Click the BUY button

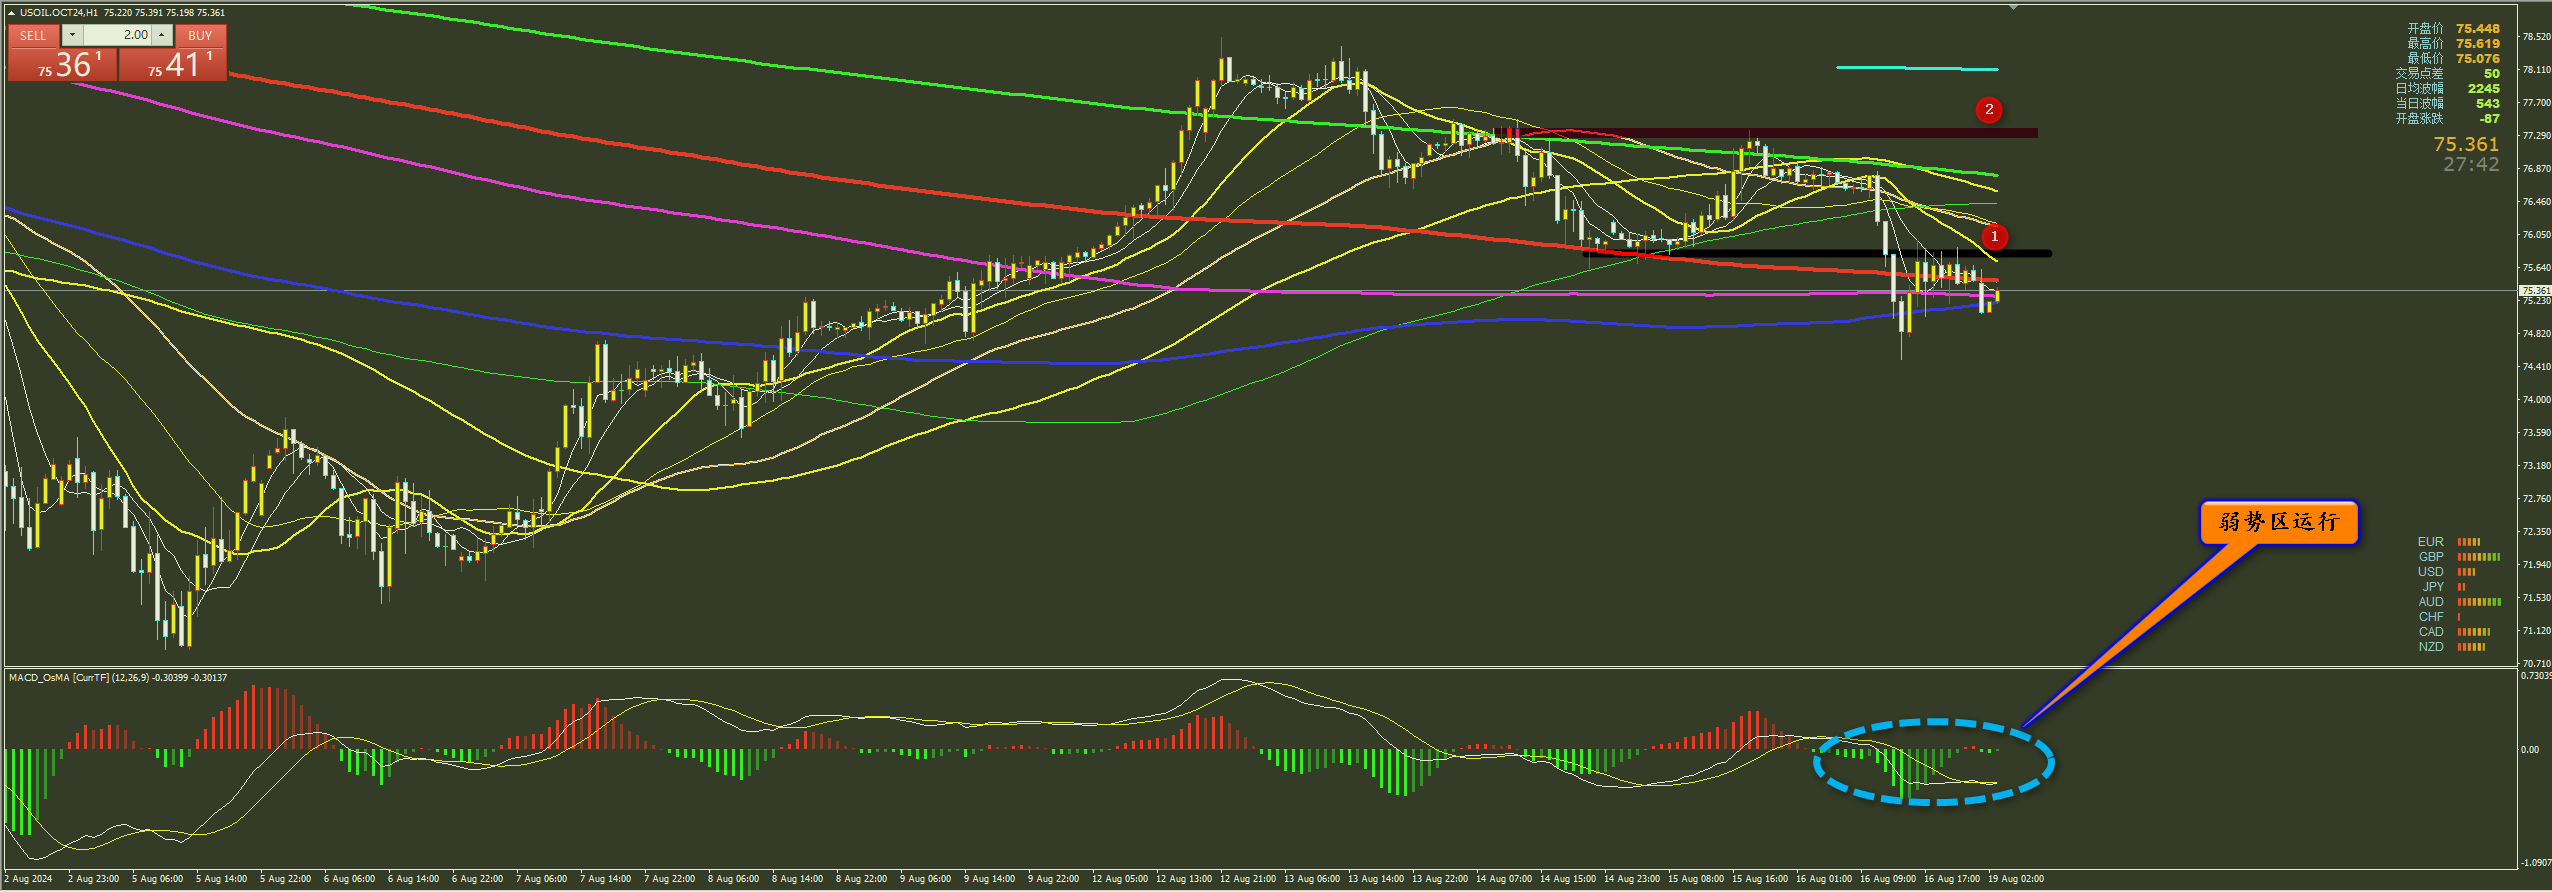click(x=200, y=35)
